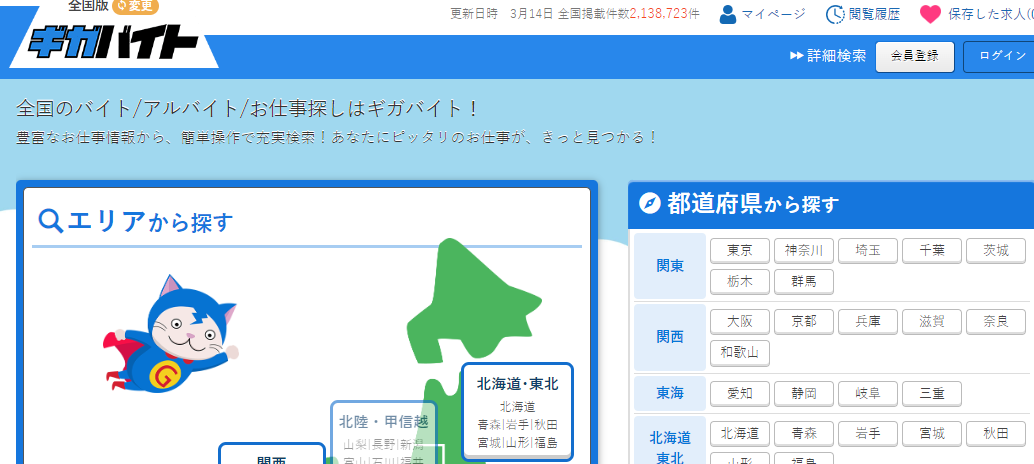
Task: Open 閲覧履歴 via the clock icon
Action: pyautogui.click(x=835, y=14)
